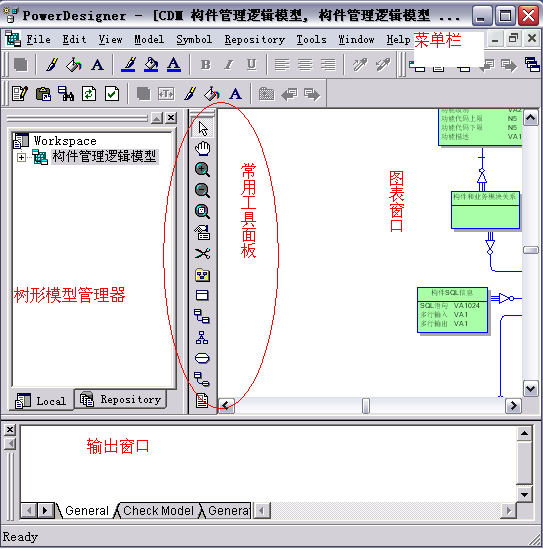The height and width of the screenshot is (549, 543).
Task: Click the next arrow in the second toolbar
Action: pyautogui.click(x=312, y=94)
